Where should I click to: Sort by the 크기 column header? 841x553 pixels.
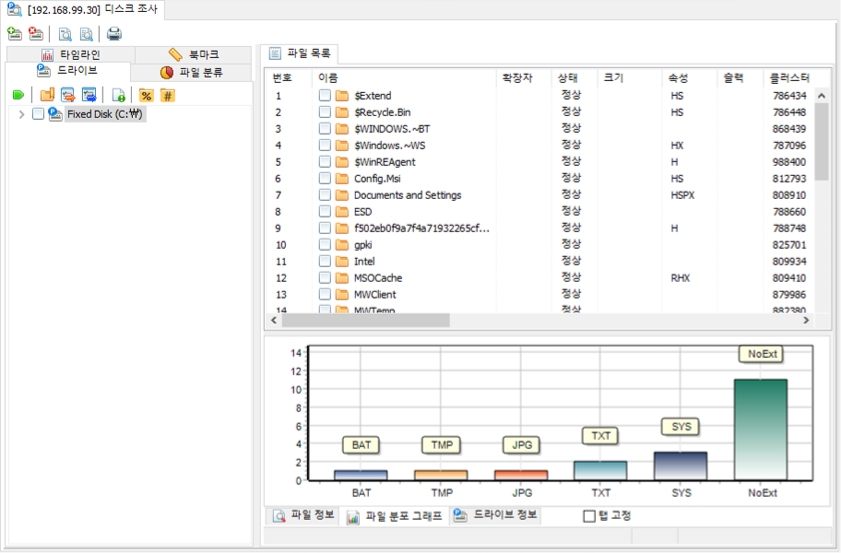[629, 78]
